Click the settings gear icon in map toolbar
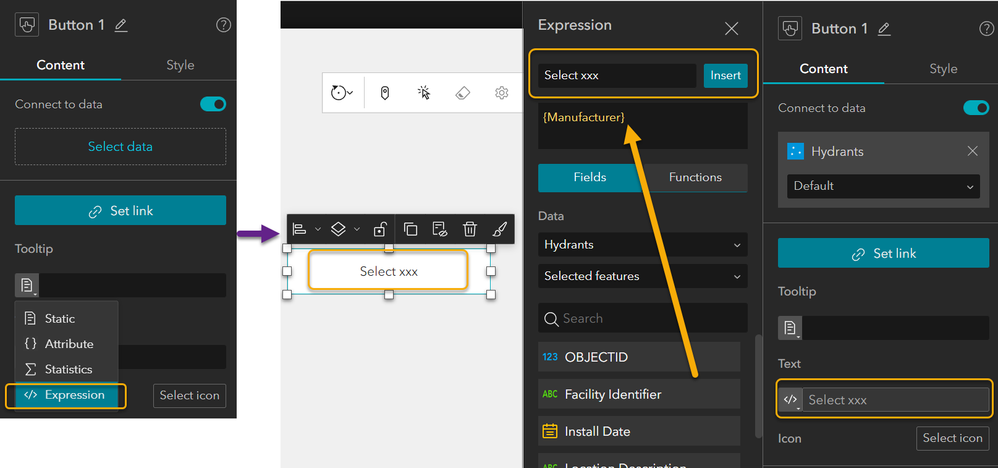This screenshot has height=468, width=998. (501, 93)
